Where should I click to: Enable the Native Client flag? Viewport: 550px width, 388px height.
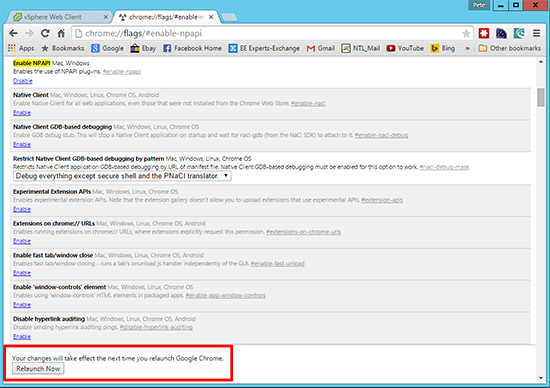coord(22,113)
